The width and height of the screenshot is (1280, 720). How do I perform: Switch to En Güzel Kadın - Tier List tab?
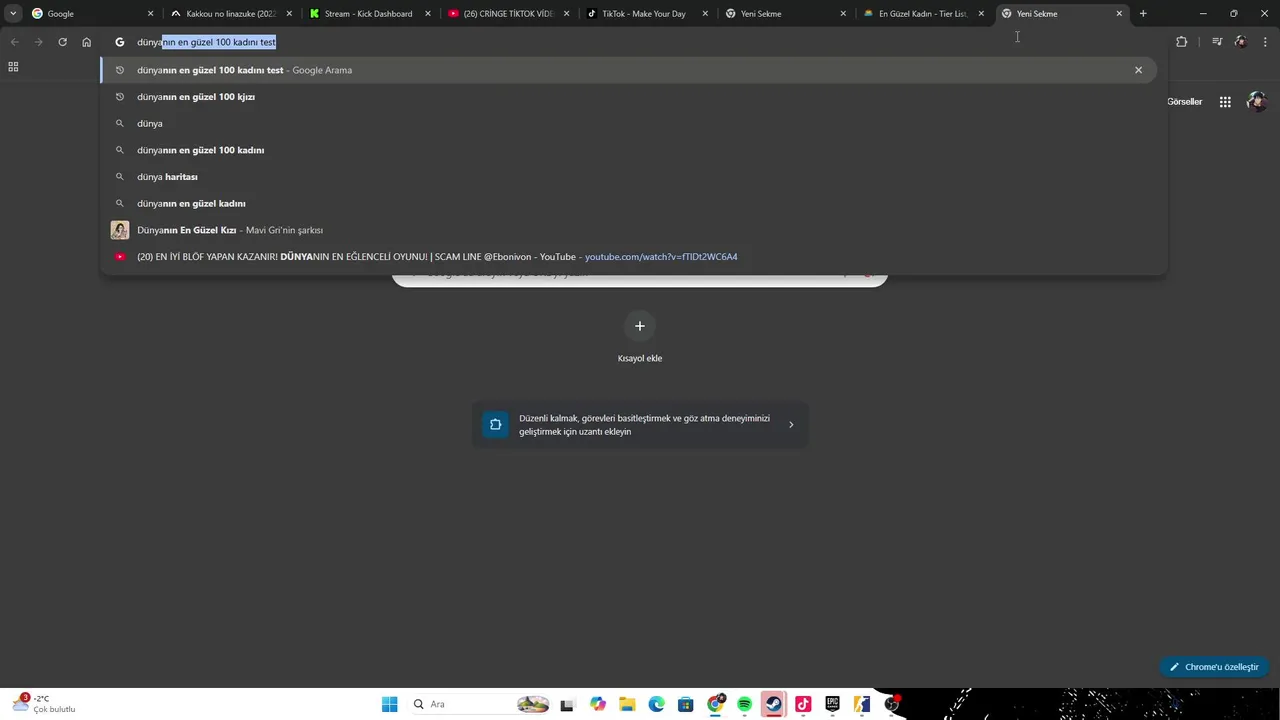922,14
